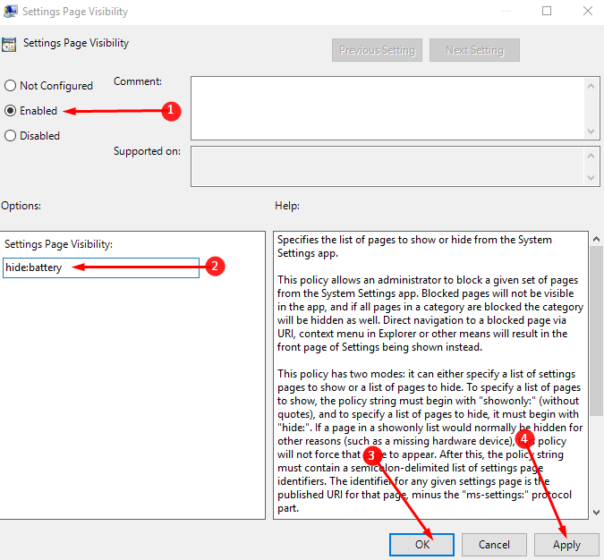Select the Enabled radio button
Viewport: 604px width, 560px height.
click(x=10, y=111)
